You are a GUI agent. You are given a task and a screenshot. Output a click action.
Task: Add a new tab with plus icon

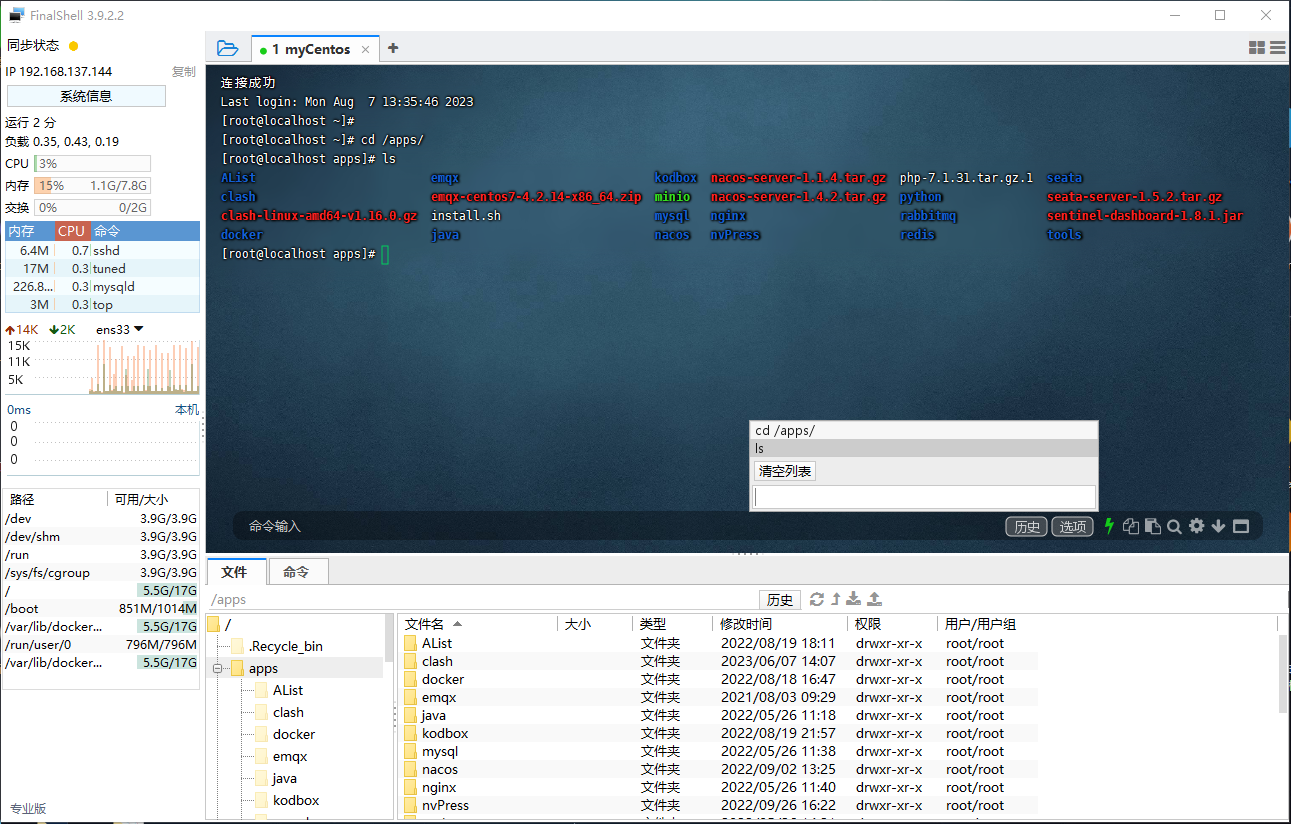point(393,48)
